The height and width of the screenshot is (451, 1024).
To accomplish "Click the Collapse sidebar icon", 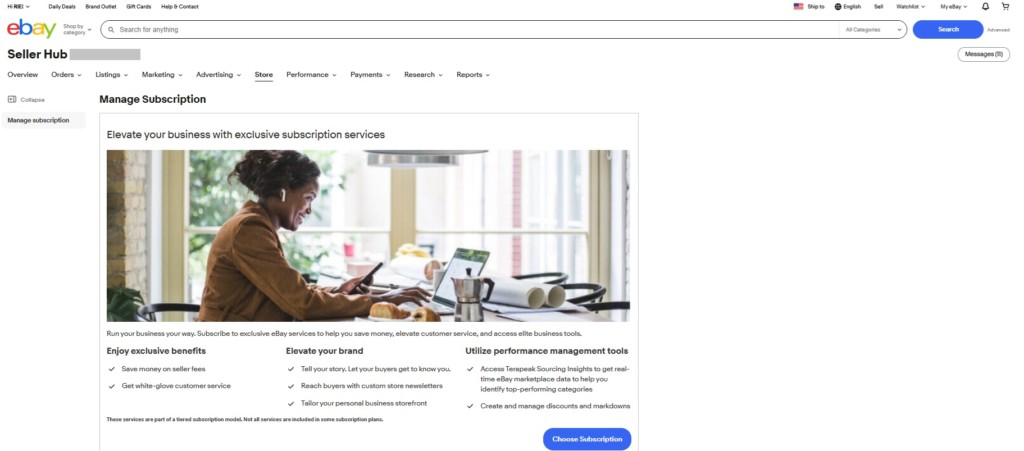I will point(12,99).
